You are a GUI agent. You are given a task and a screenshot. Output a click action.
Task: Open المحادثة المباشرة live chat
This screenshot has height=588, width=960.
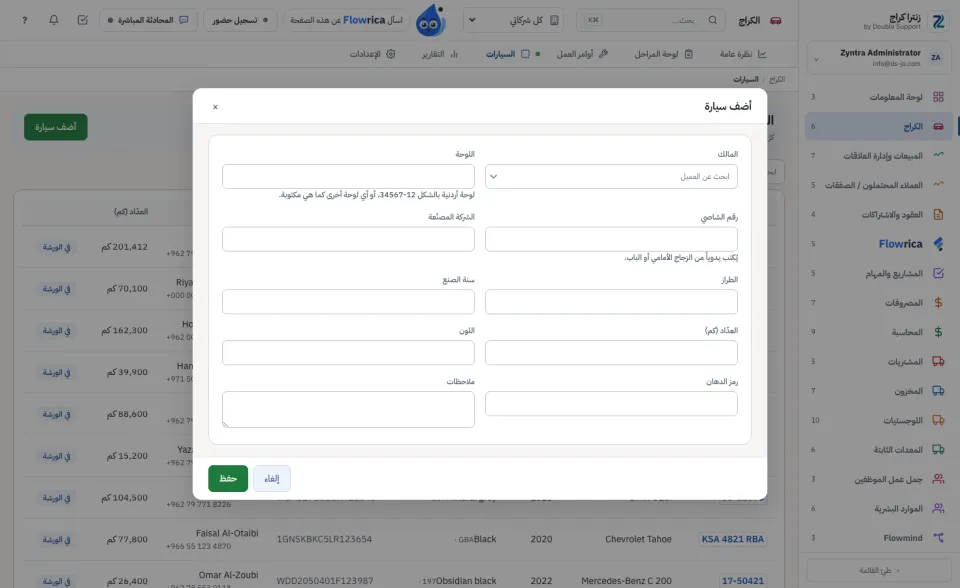point(148,20)
